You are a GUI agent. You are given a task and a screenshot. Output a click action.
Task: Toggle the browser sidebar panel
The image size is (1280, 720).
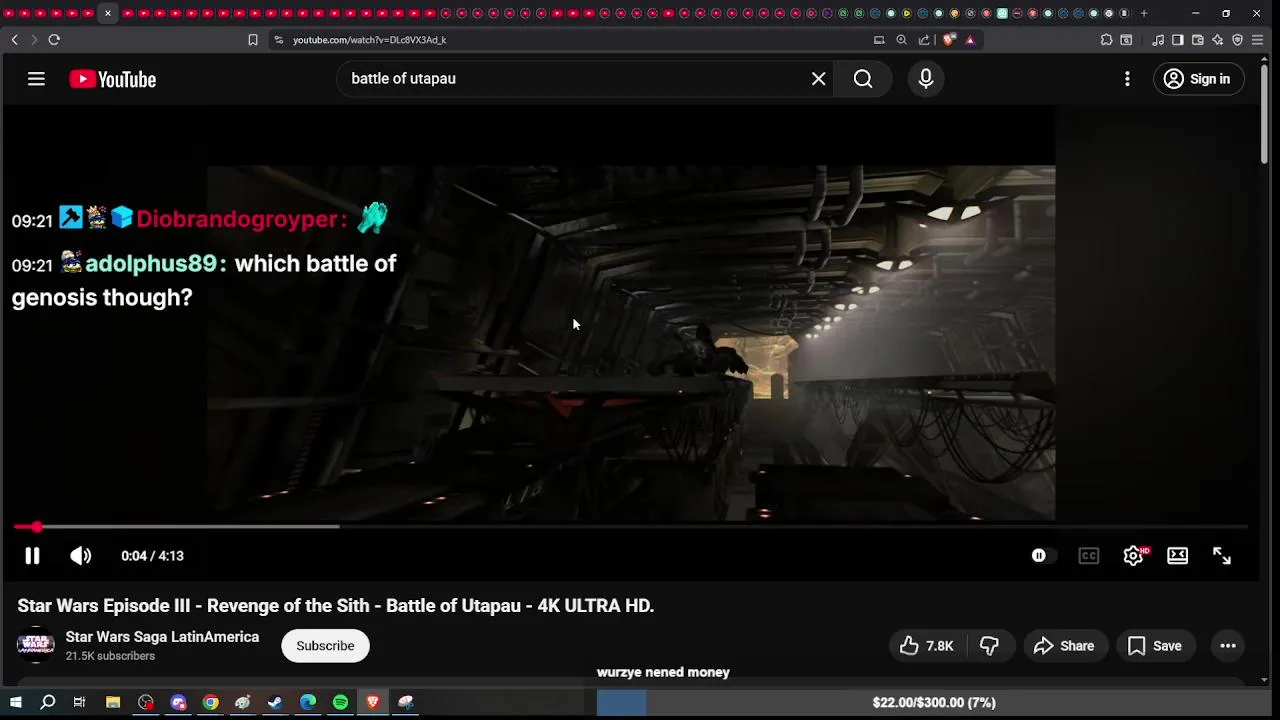1178,40
